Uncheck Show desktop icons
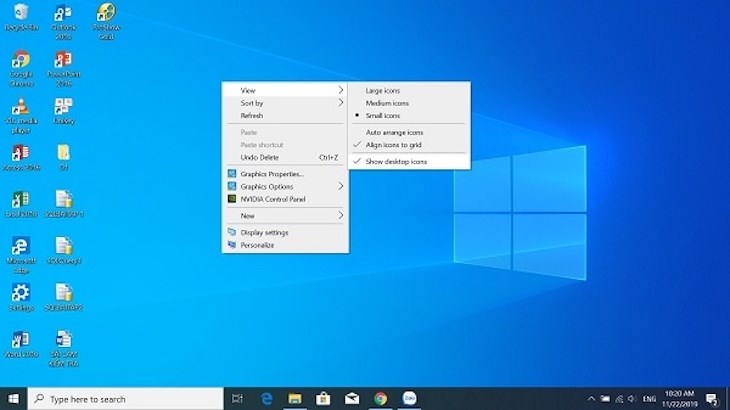Viewport: 730px width, 410px height. (396, 161)
